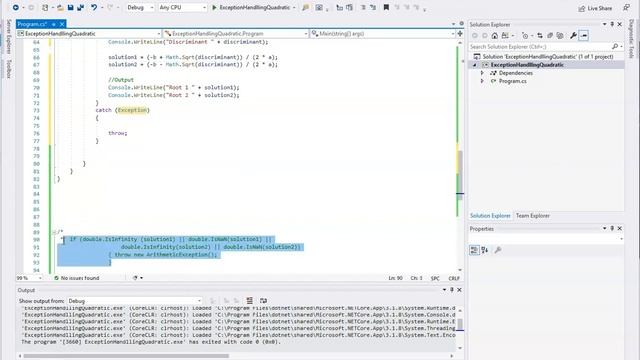The width and height of the screenshot is (640, 360).
Task: Click Solution Explorer Home icon
Action: (495, 36)
